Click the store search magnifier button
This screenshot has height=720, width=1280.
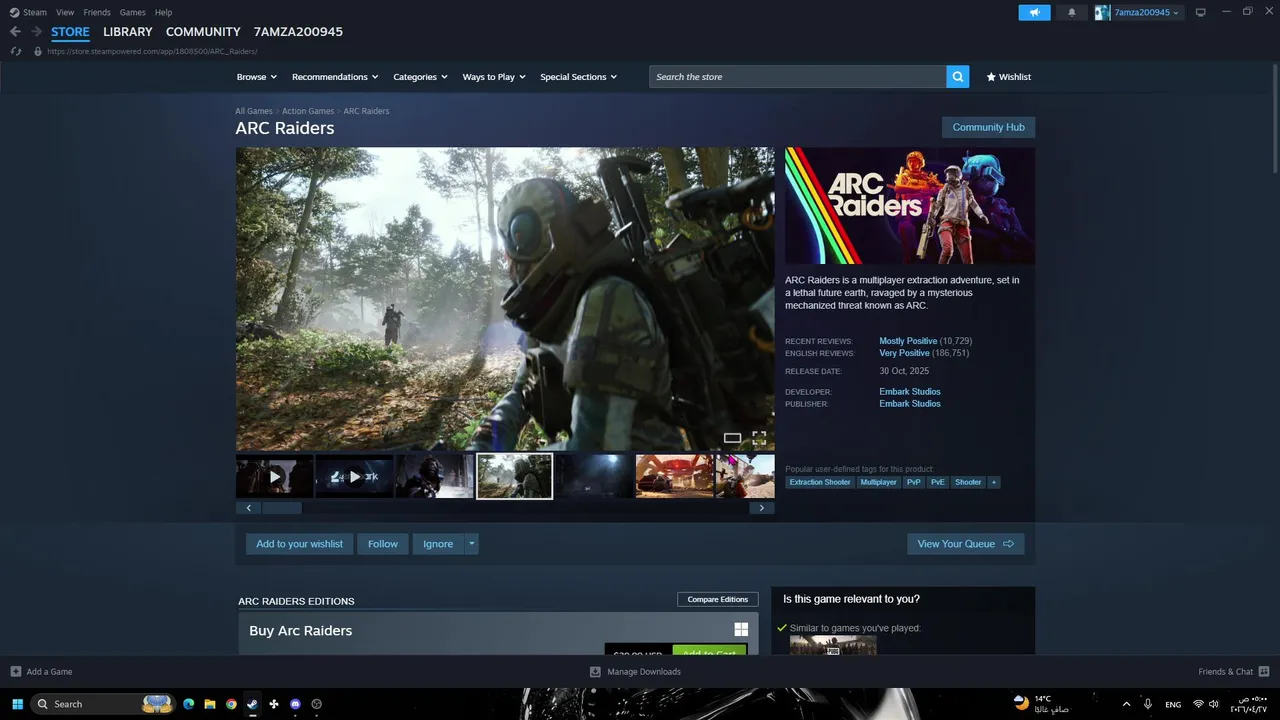(x=958, y=77)
